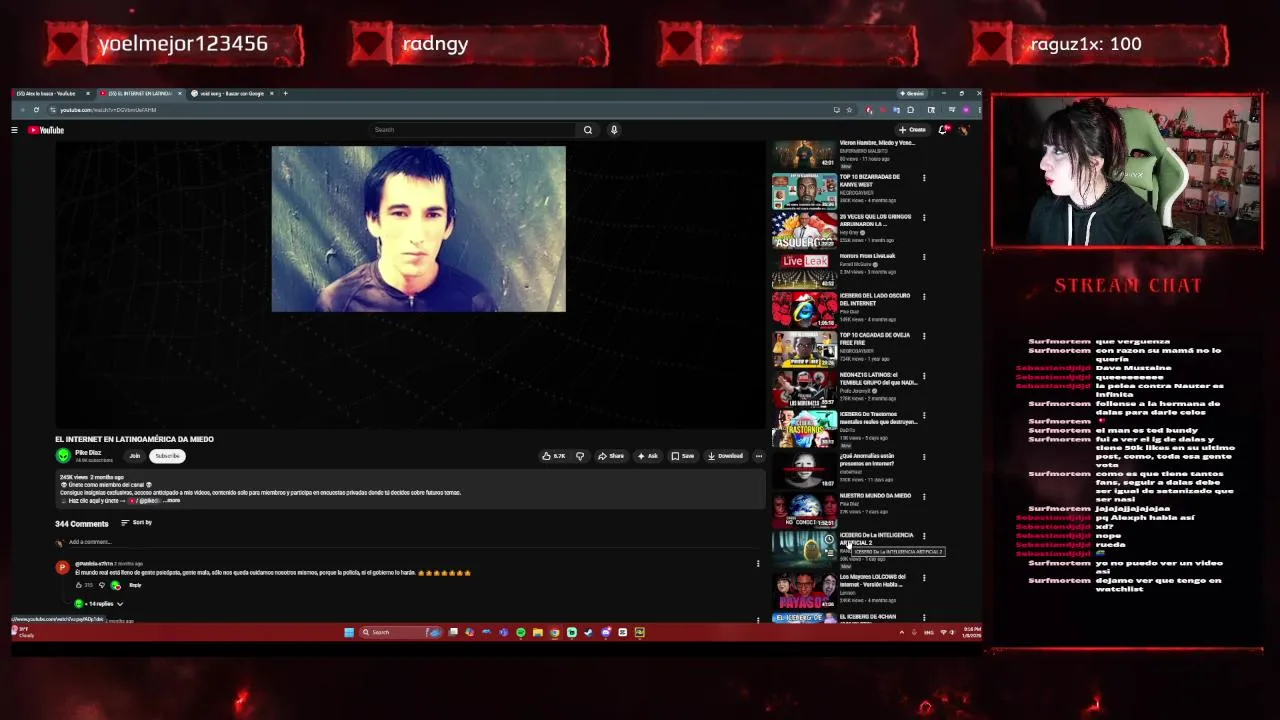The height and width of the screenshot is (720, 1280).
Task: Open the 'Horrors From LiveLeak' suggested video
Action: 804,270
